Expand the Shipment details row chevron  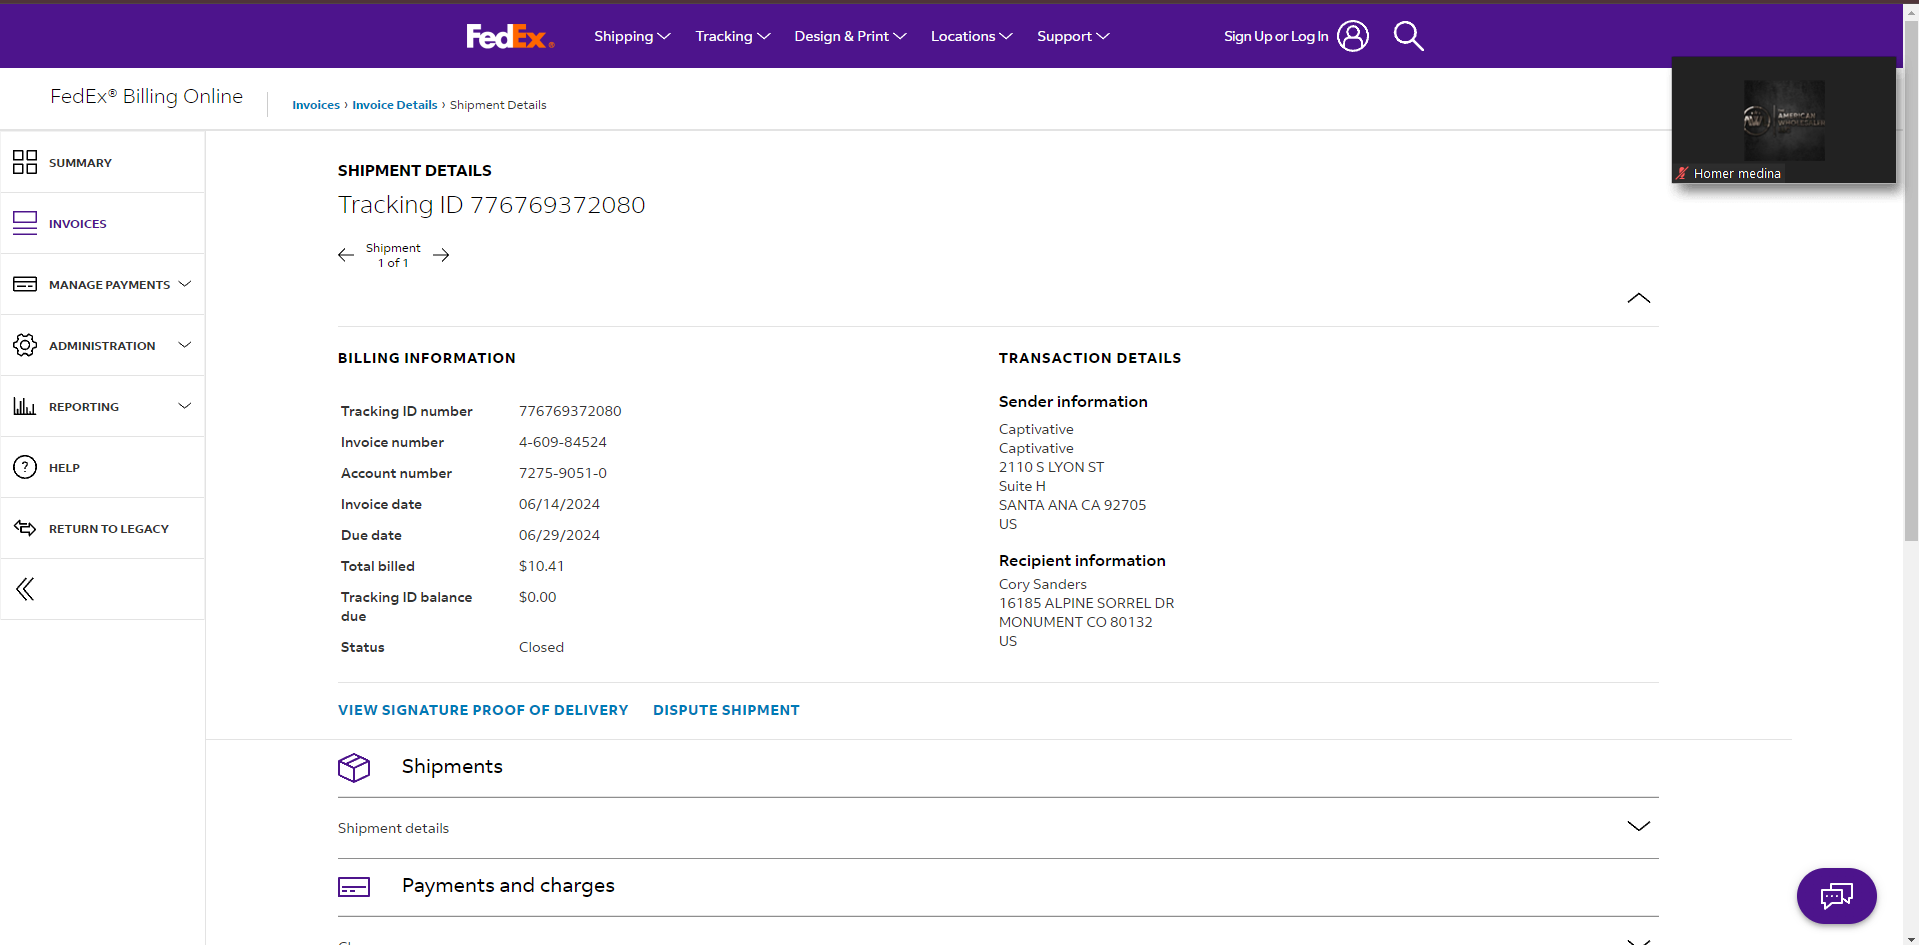click(1638, 826)
